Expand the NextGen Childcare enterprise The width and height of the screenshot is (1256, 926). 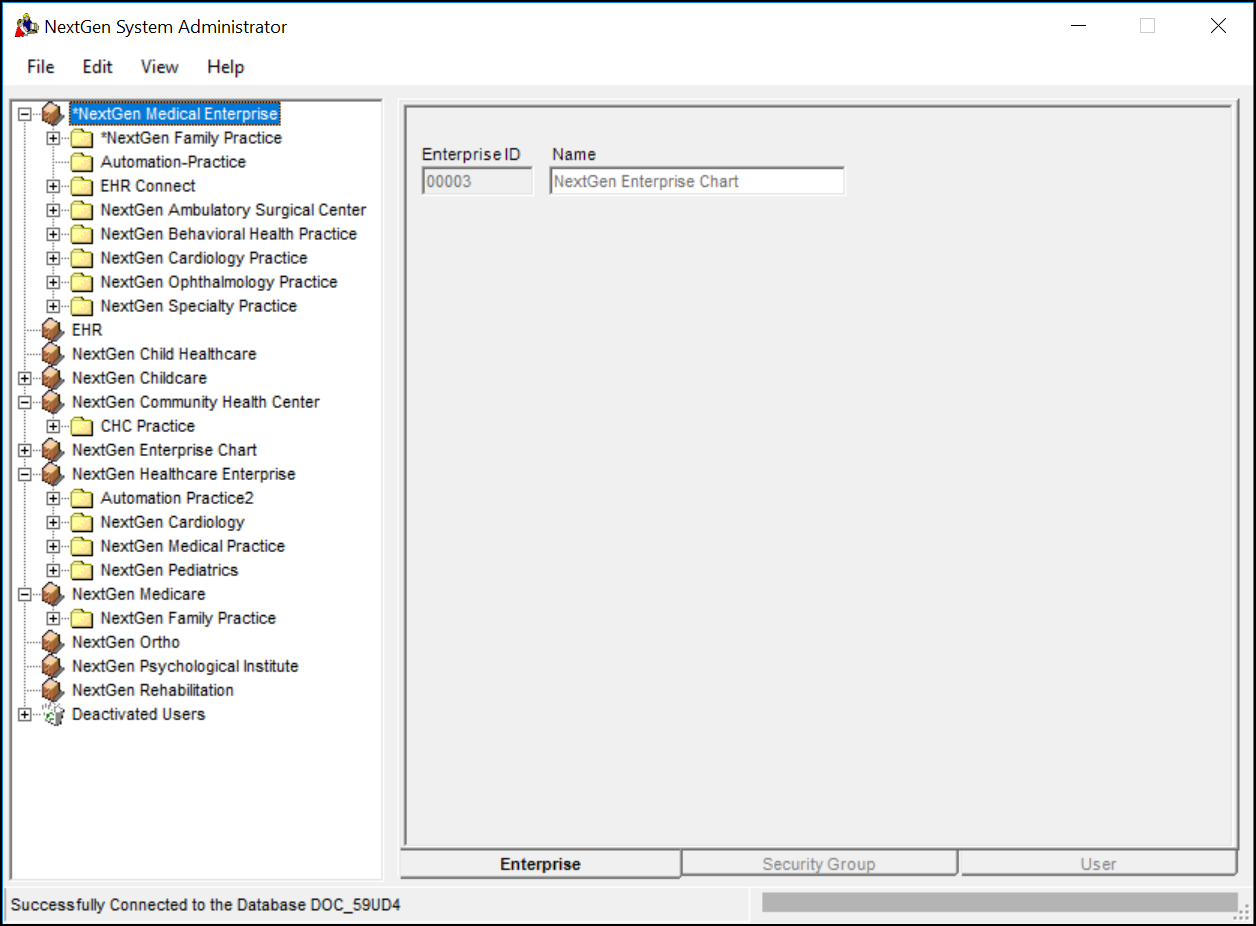(25, 378)
